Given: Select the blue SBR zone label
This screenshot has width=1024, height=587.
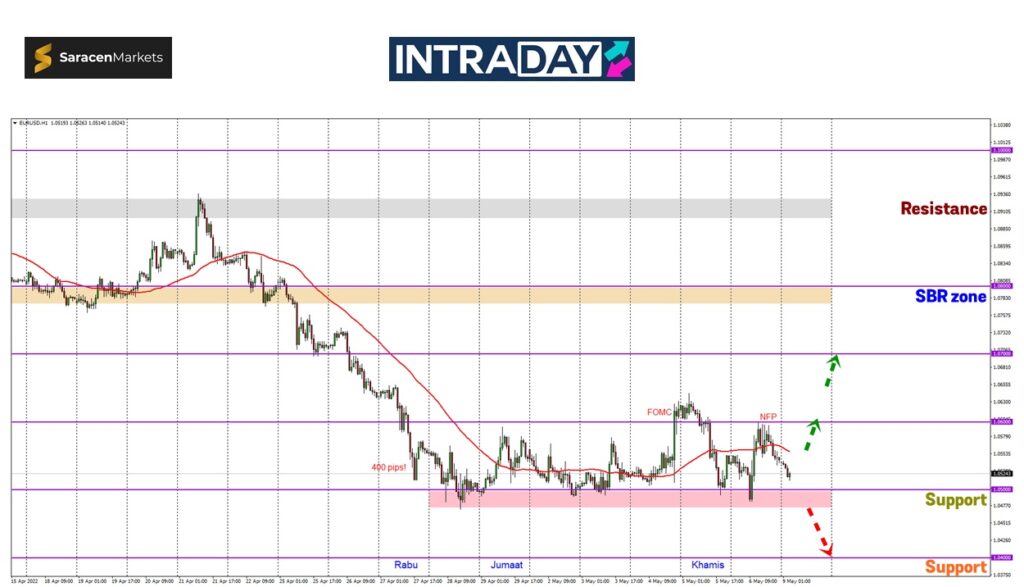Looking at the screenshot, I should (950, 296).
